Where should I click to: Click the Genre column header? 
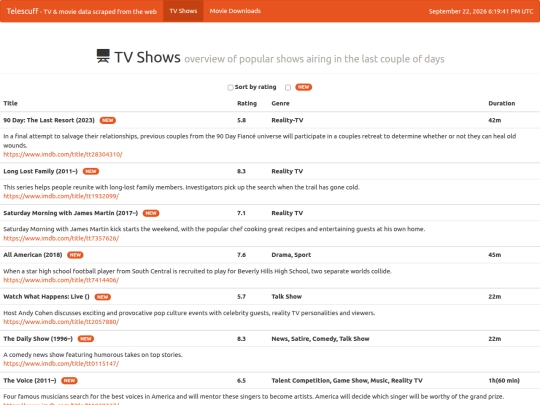pyautogui.click(x=280, y=103)
